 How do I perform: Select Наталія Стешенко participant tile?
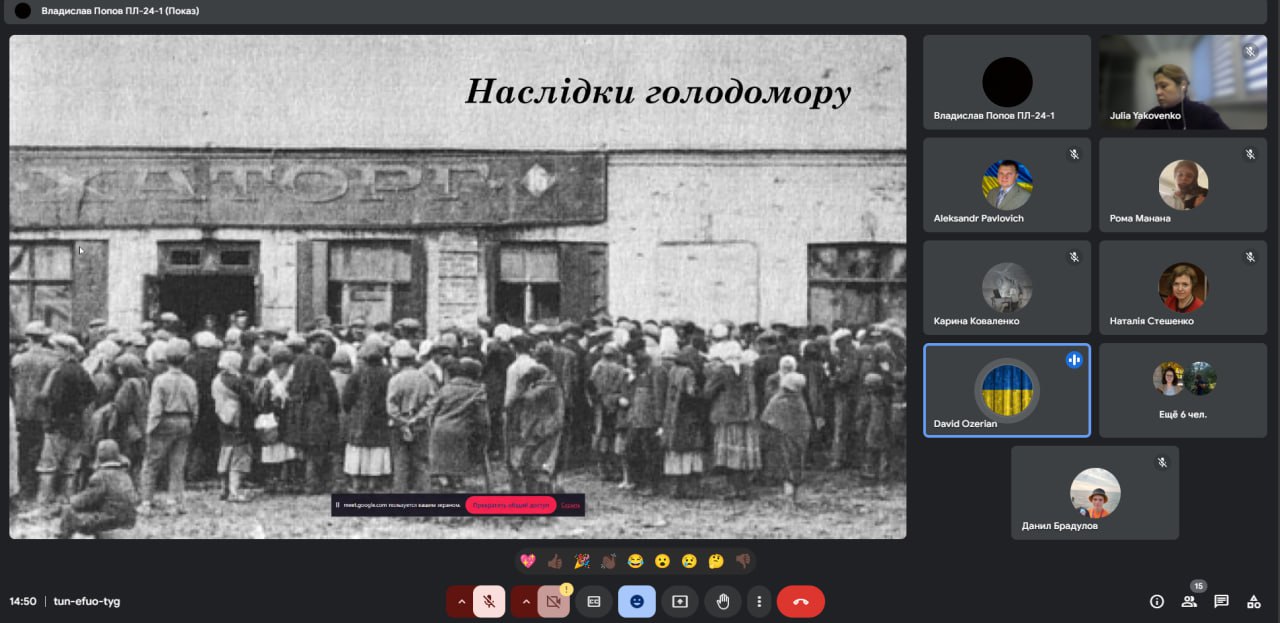click(1183, 288)
